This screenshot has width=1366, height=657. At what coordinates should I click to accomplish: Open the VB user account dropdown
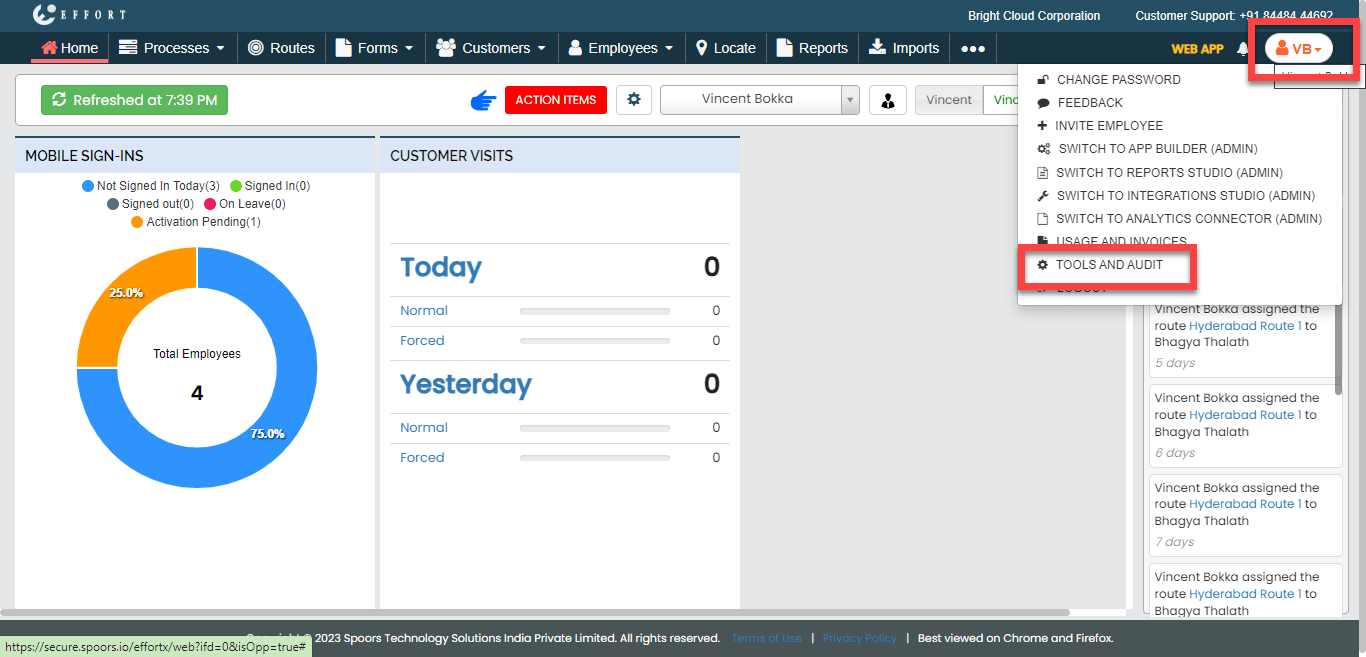1299,47
